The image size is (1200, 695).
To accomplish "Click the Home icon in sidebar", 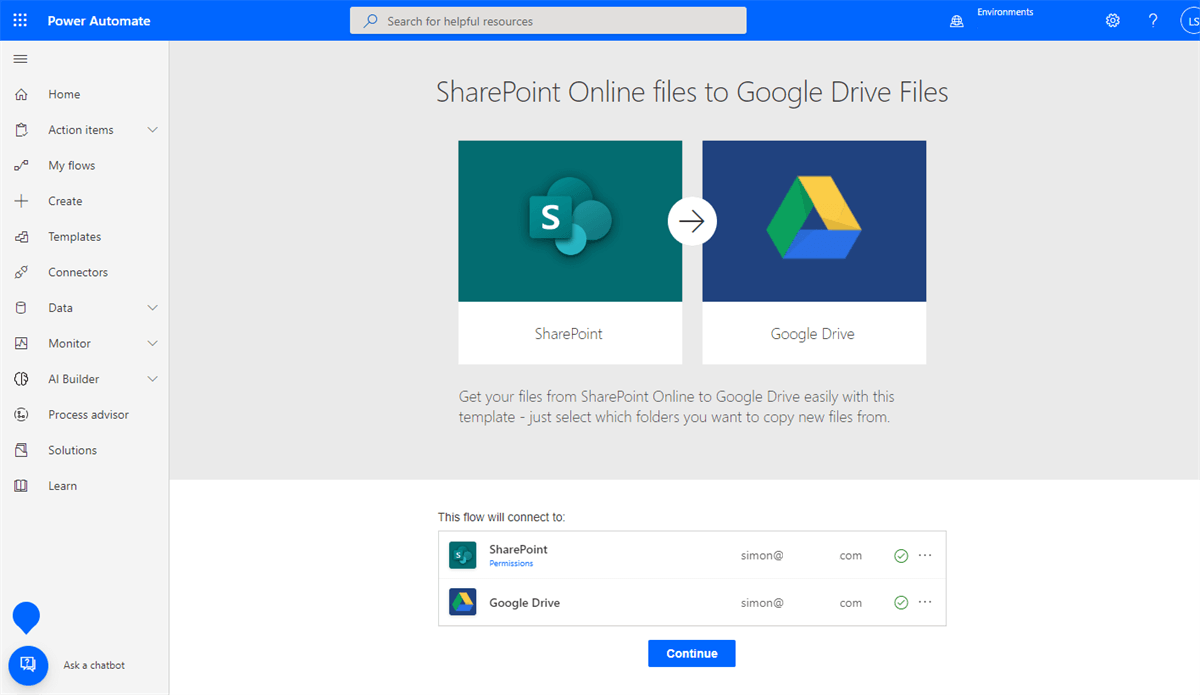I will tap(21, 94).
